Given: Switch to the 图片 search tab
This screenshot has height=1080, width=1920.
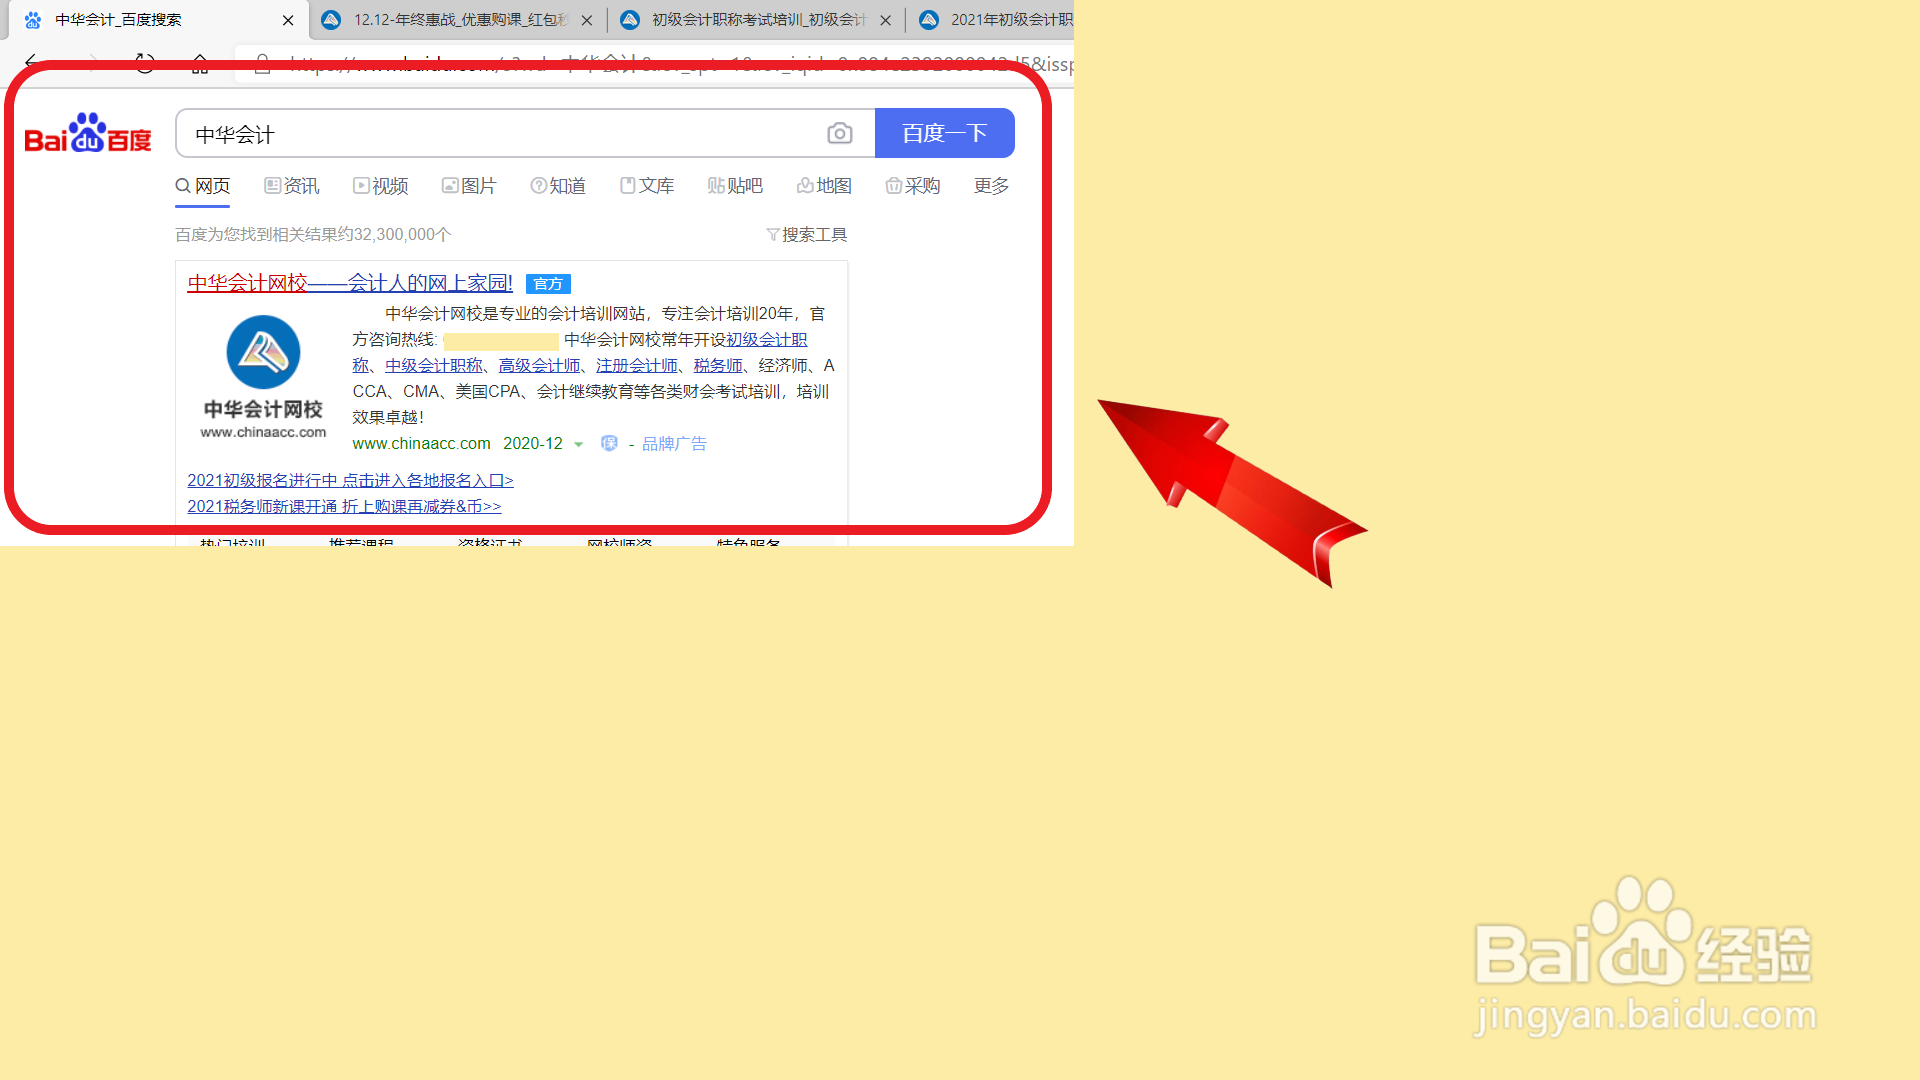Looking at the screenshot, I should (468, 186).
